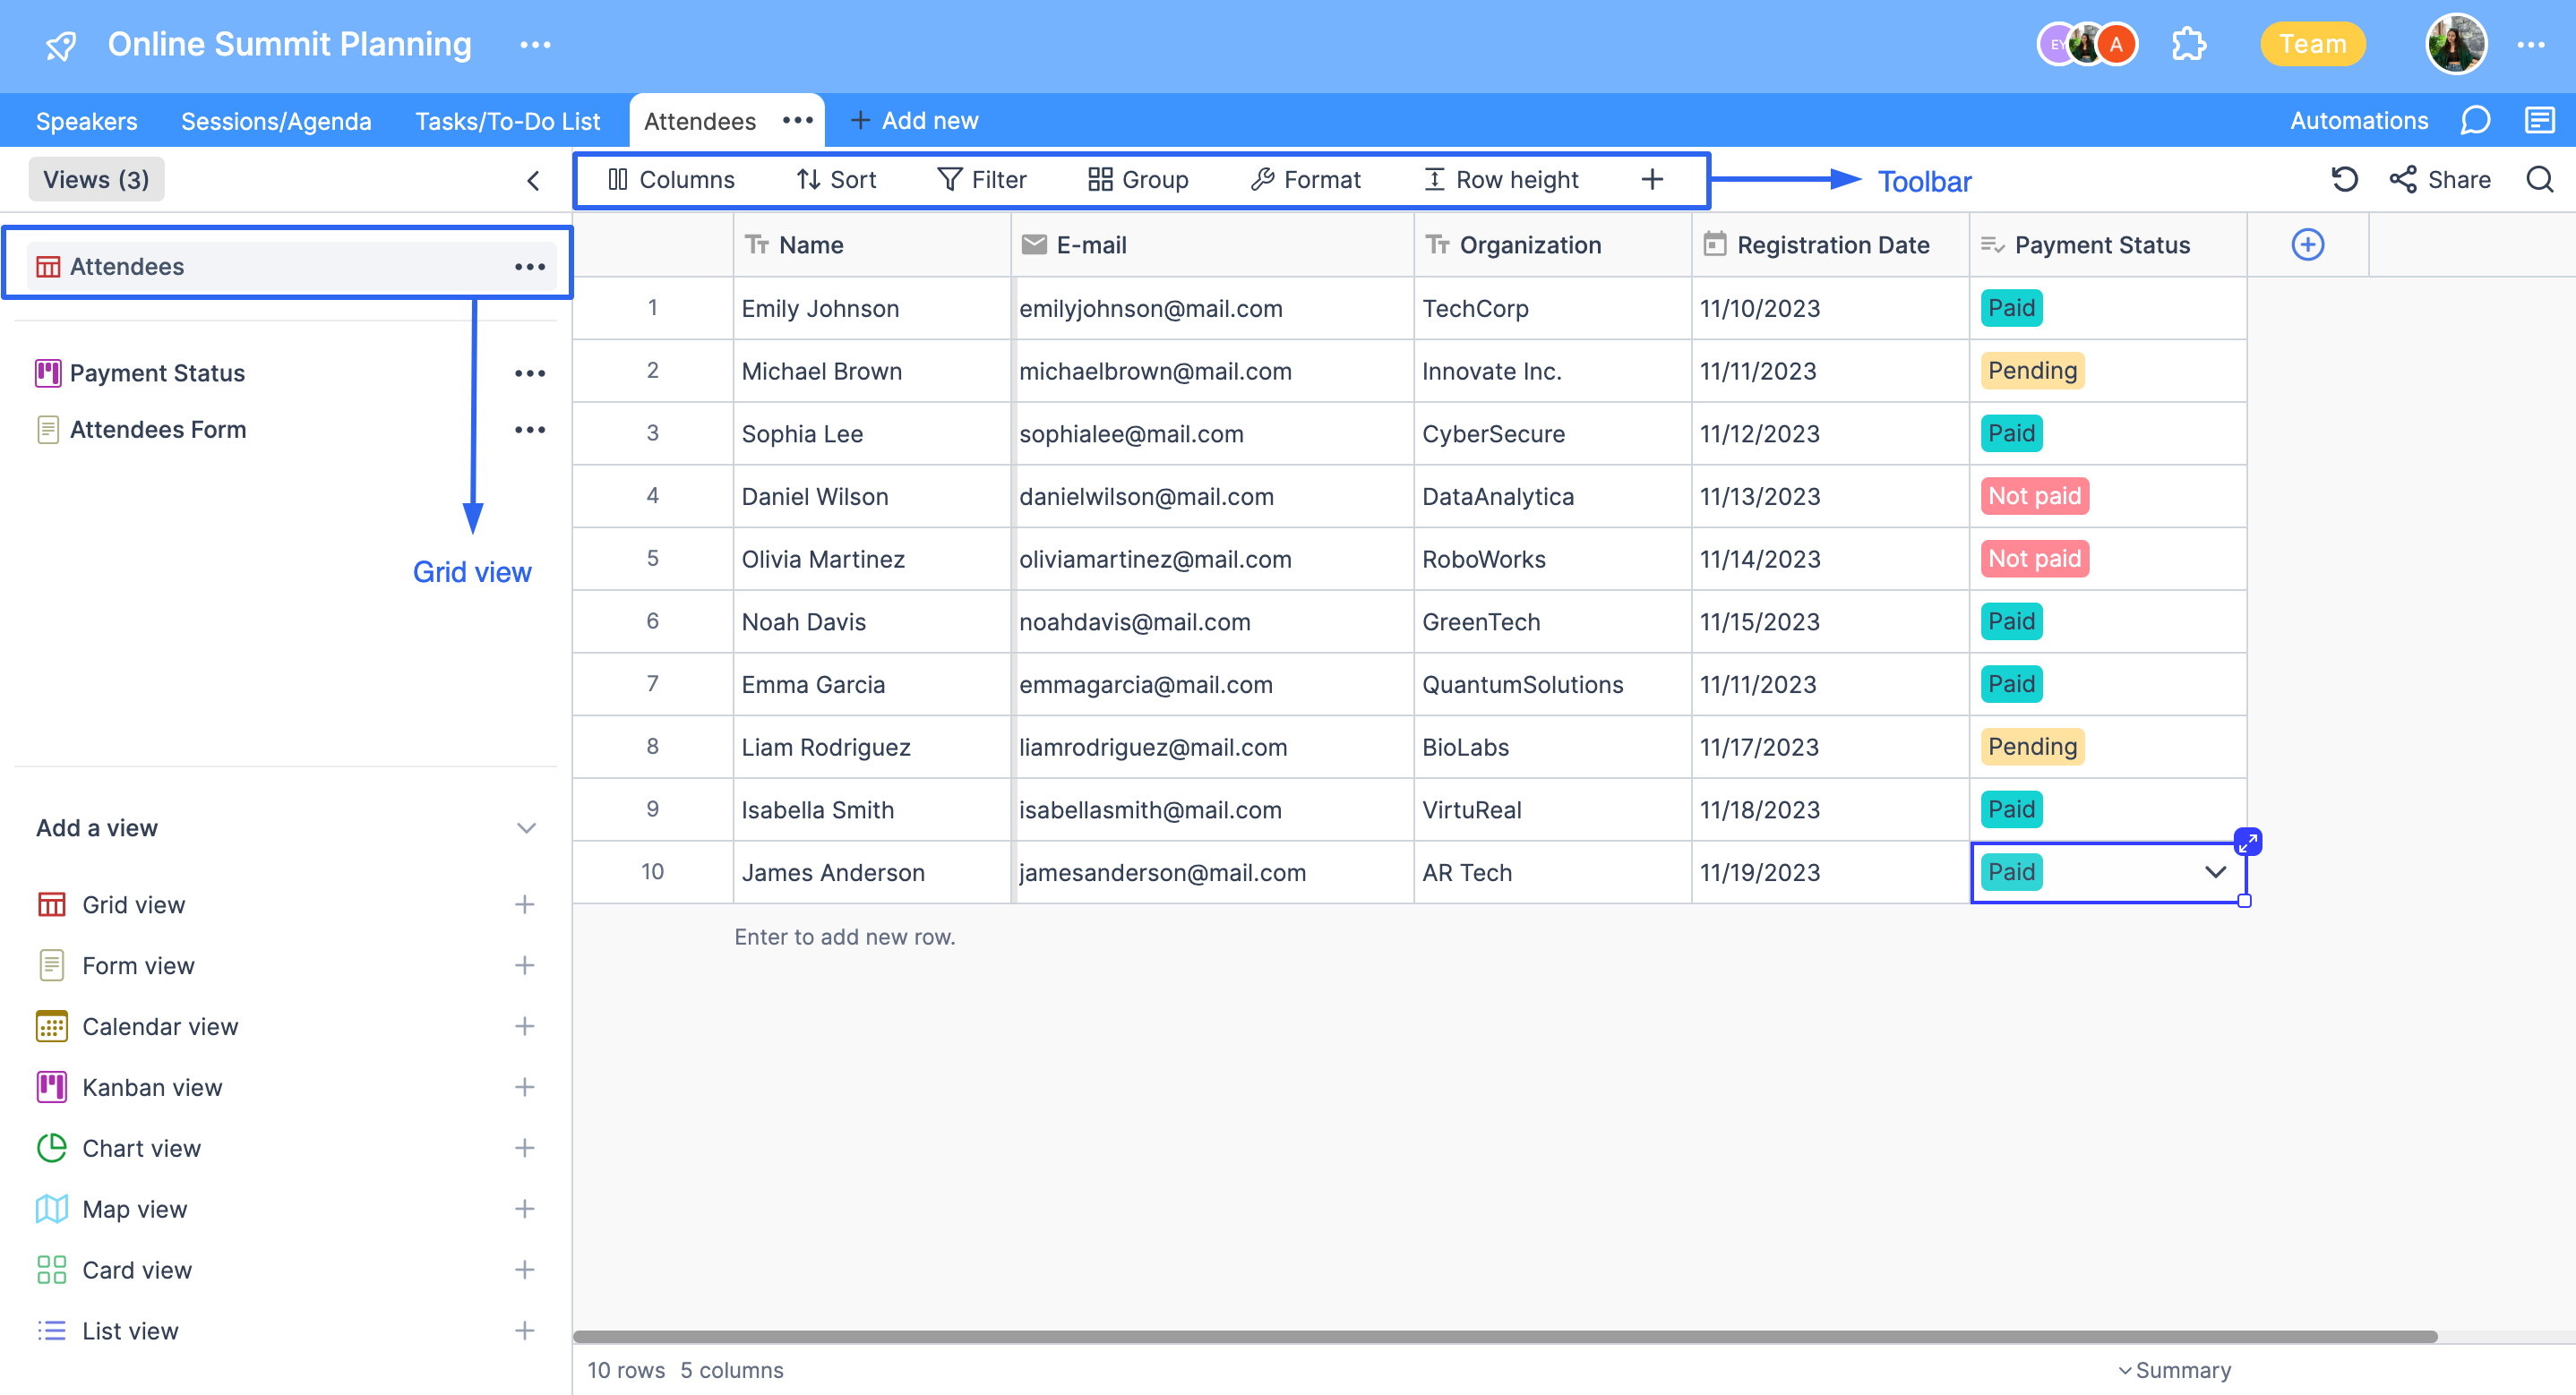Add a new column with plus circle
Image resolution: width=2576 pixels, height=1395 pixels.
(x=2307, y=245)
